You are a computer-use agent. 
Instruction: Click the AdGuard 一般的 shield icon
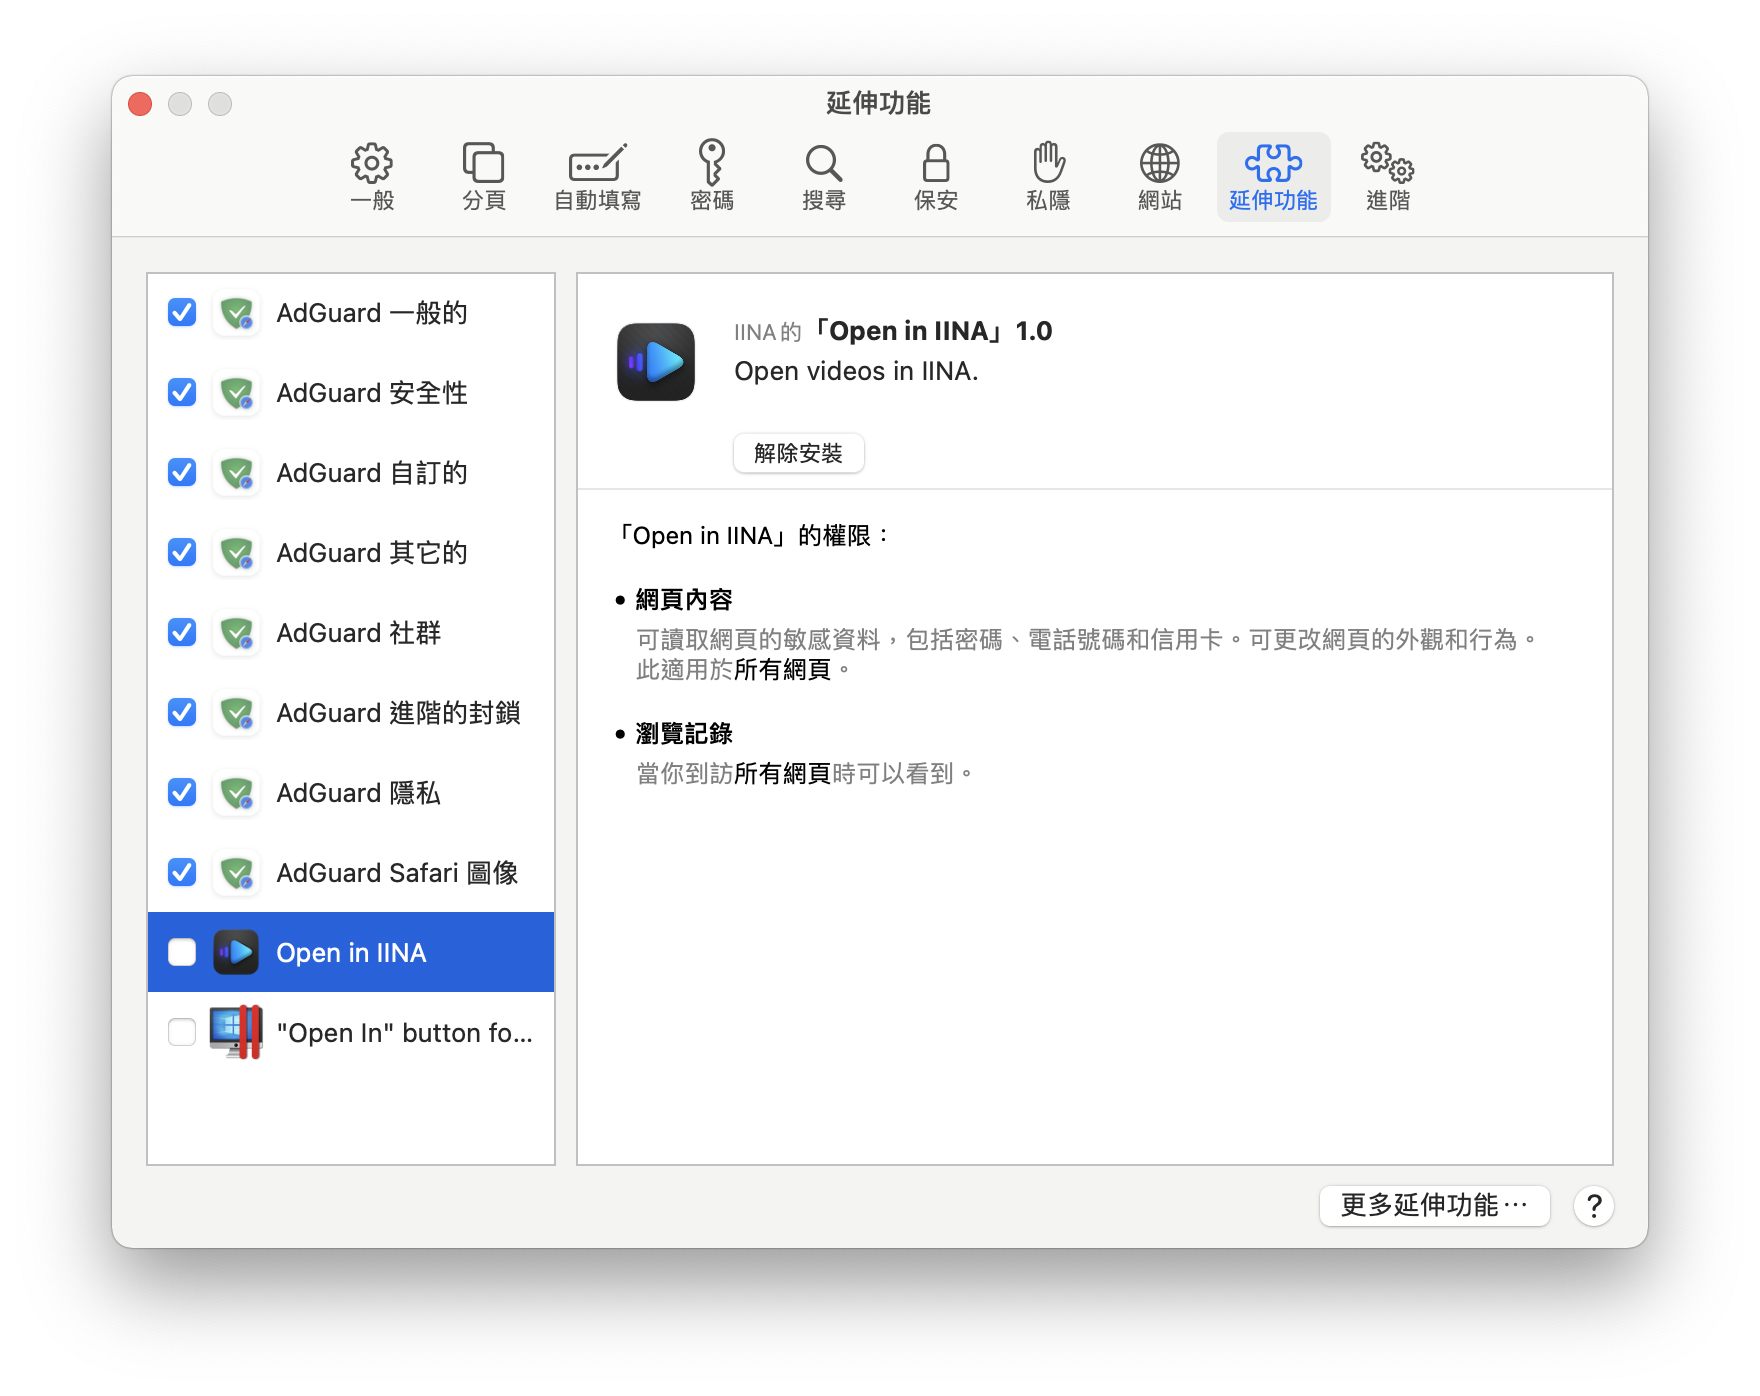pyautogui.click(x=237, y=313)
